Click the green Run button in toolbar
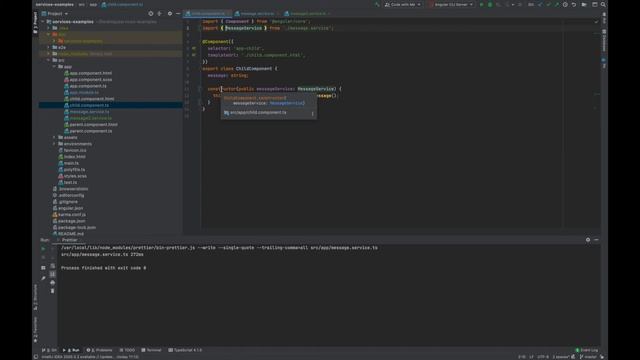Viewport: 640px width, 360px height. (482, 4)
